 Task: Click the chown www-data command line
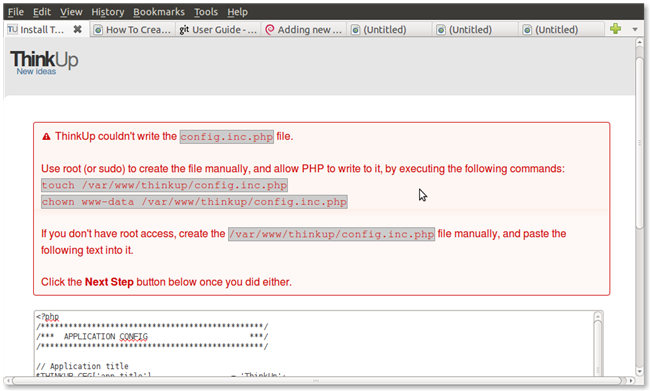(194, 202)
